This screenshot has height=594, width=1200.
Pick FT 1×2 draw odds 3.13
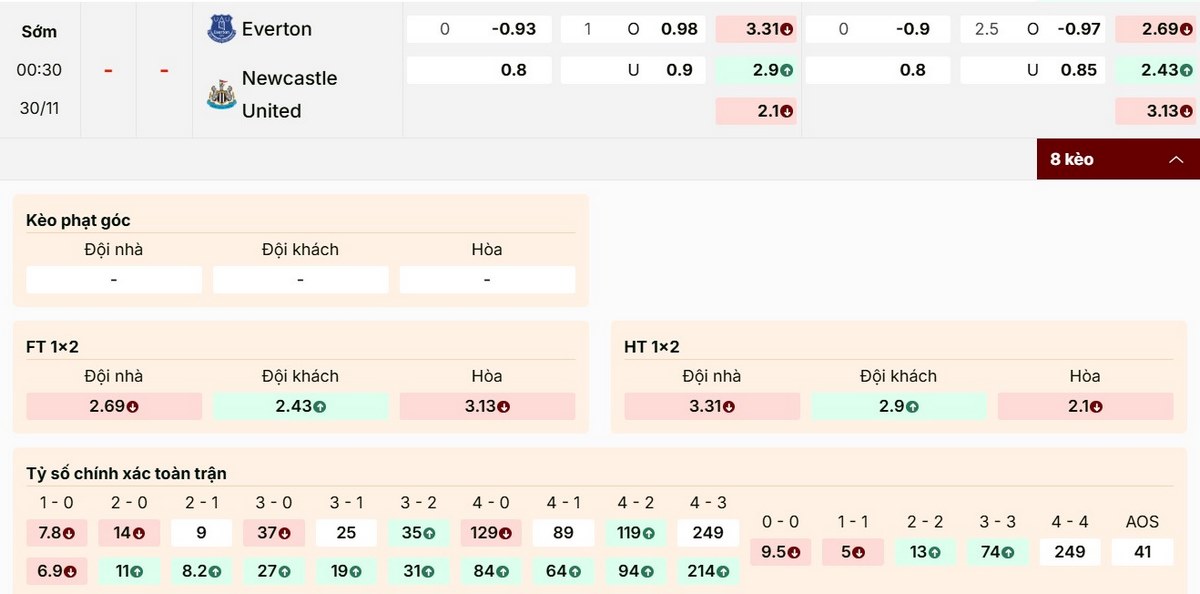coord(487,407)
